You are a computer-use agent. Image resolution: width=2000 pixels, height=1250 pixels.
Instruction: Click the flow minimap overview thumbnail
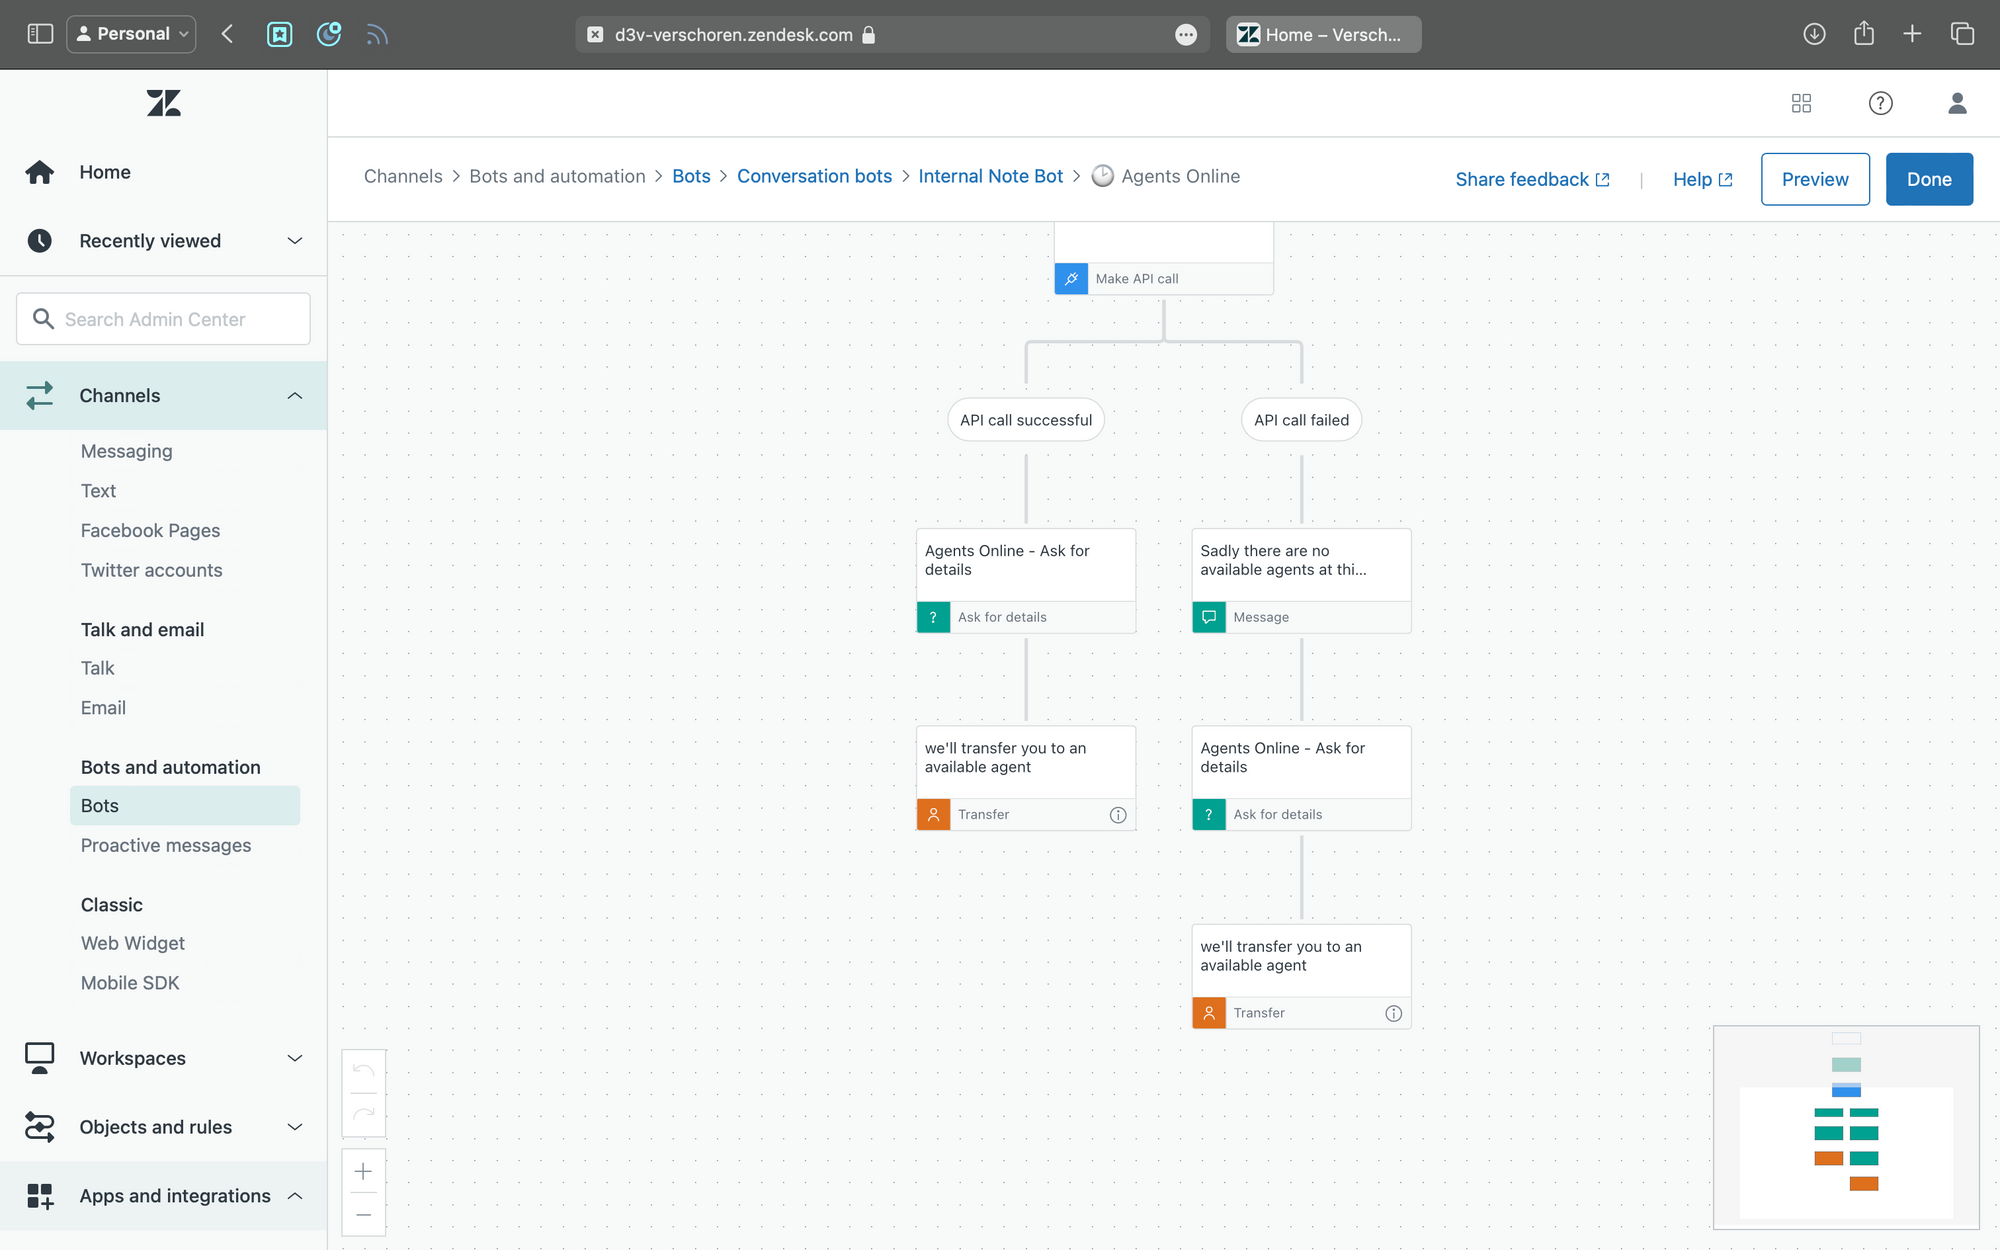[1846, 1127]
